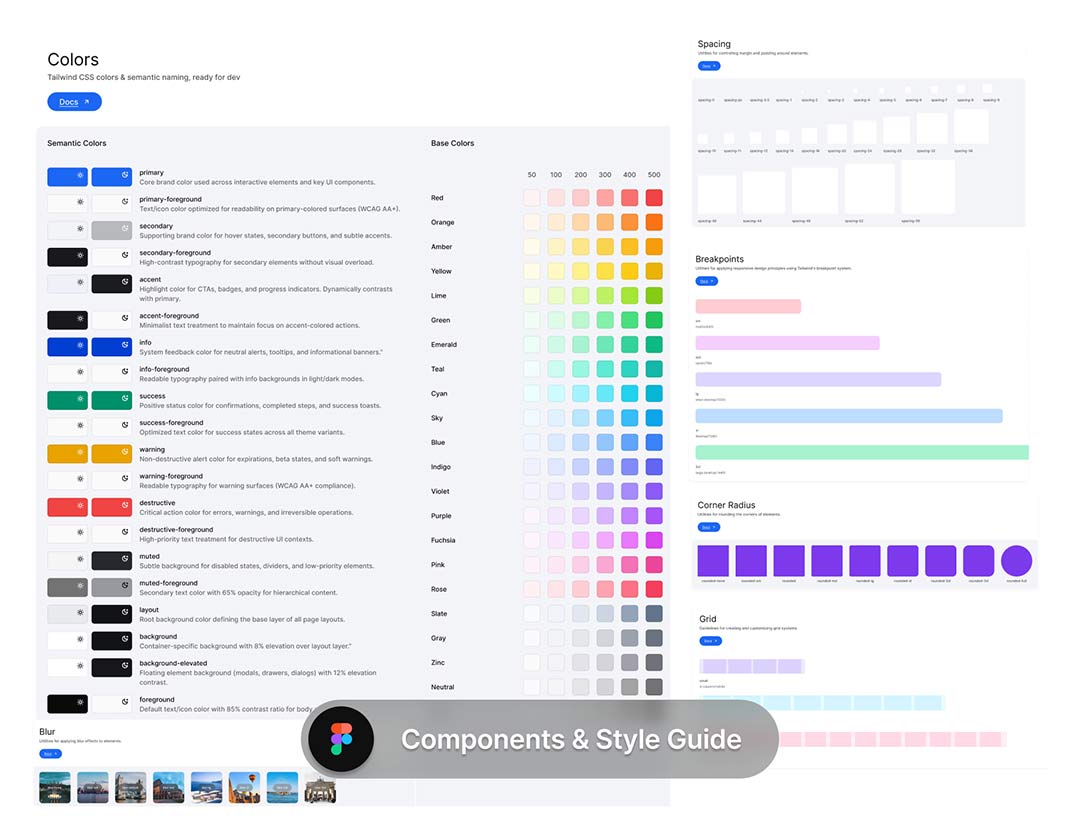The height and width of the screenshot is (816, 1080).
Task: Click the sun icon on destructive light swatch
Action: point(81,508)
